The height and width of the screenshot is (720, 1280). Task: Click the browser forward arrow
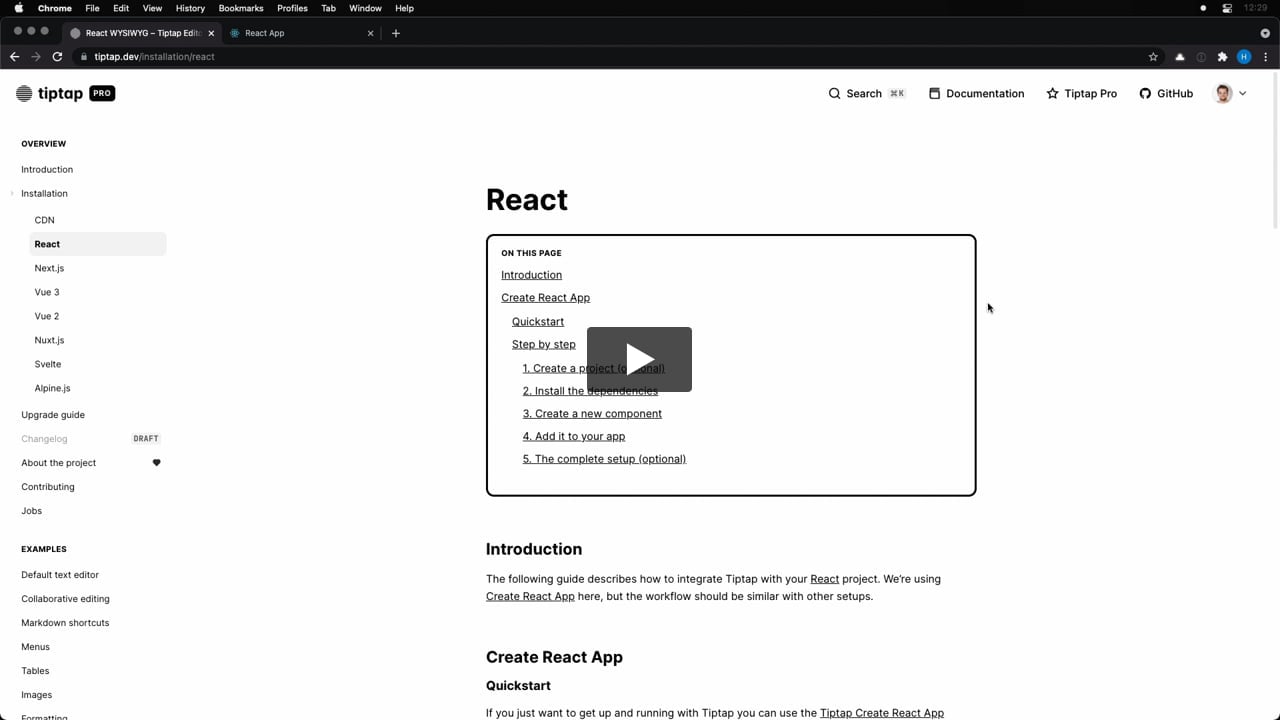coord(36,57)
